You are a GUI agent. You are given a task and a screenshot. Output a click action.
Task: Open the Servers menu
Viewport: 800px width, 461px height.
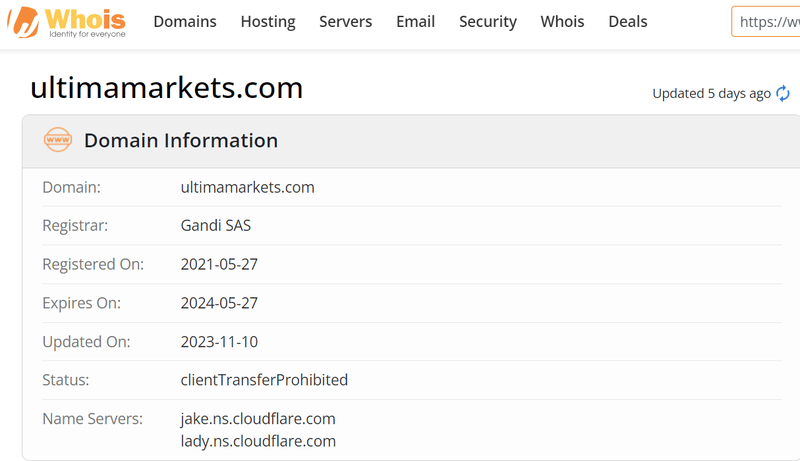[x=345, y=21]
